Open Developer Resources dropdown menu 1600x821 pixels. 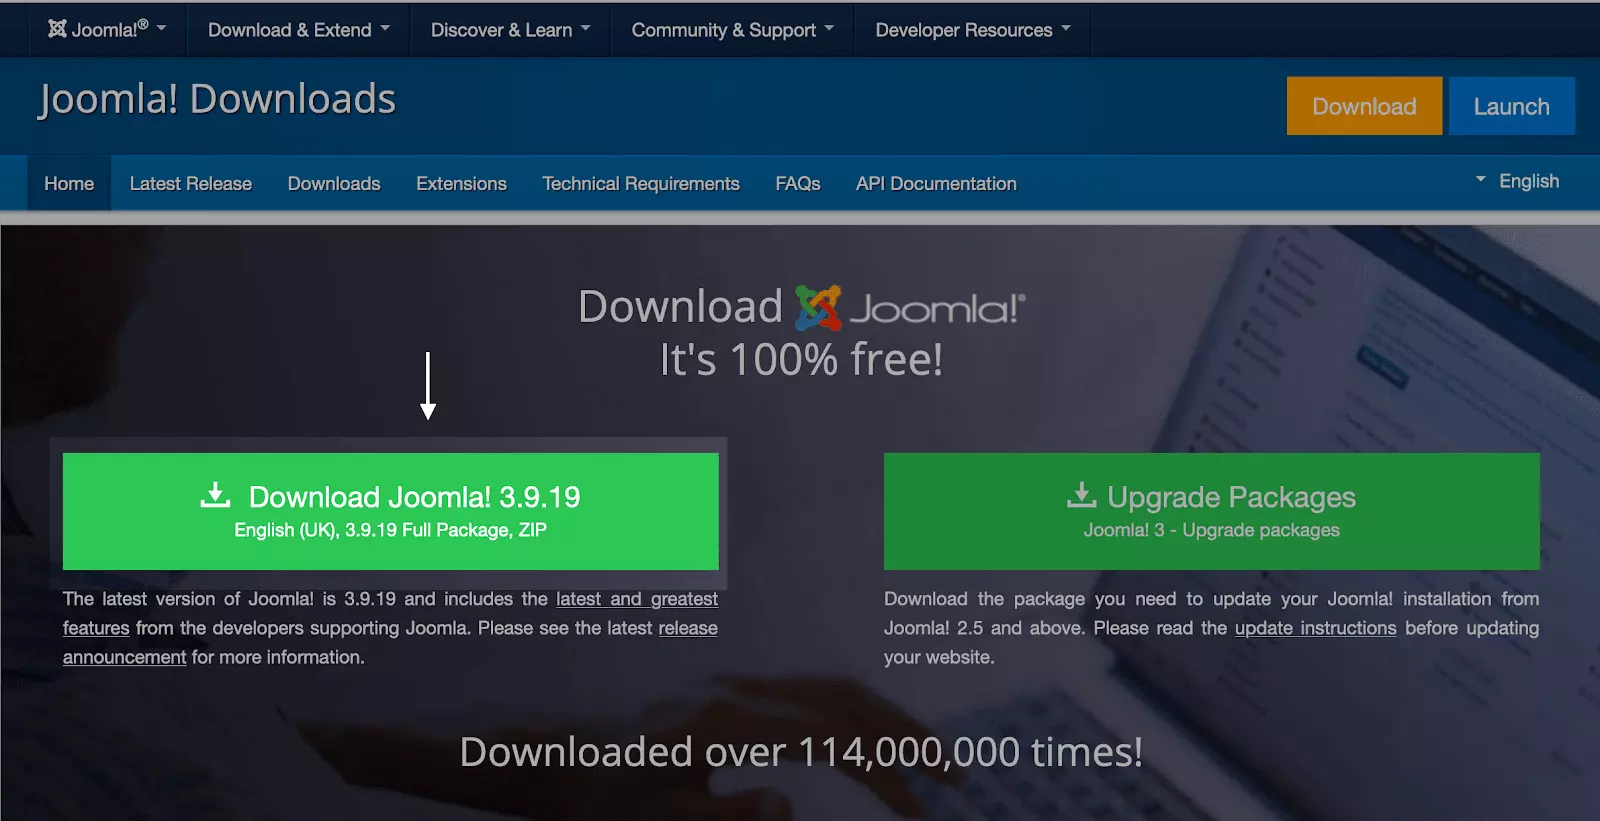tap(972, 30)
